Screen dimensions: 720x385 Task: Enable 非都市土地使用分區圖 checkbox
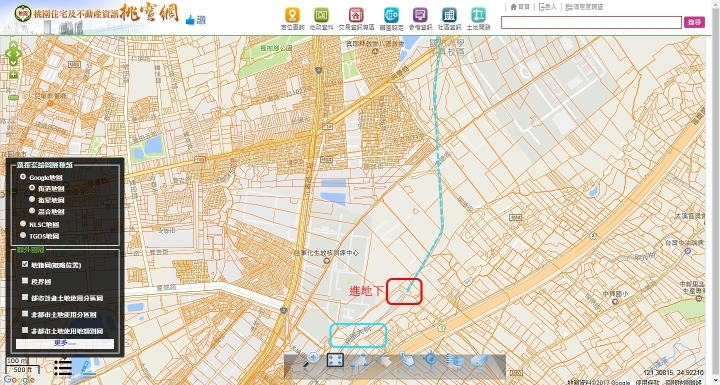(x=25, y=314)
